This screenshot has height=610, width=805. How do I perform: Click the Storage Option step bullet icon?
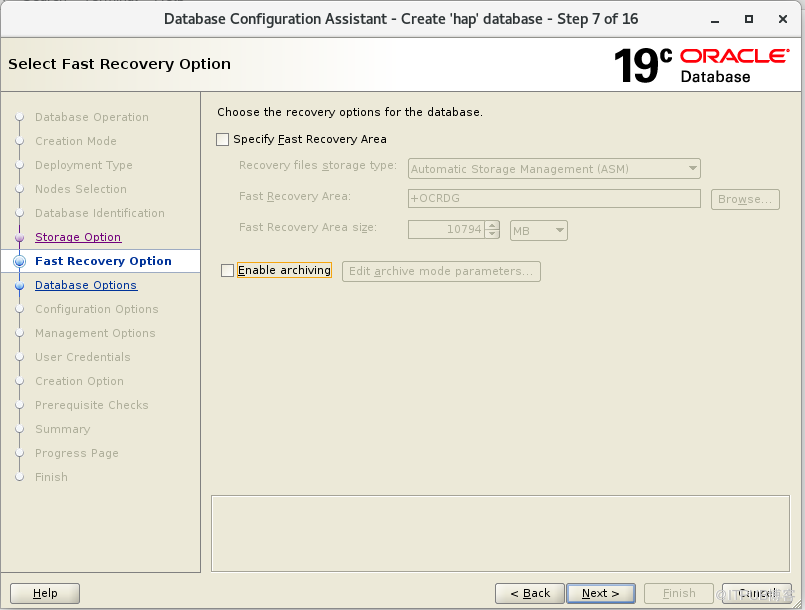[x=20, y=237]
